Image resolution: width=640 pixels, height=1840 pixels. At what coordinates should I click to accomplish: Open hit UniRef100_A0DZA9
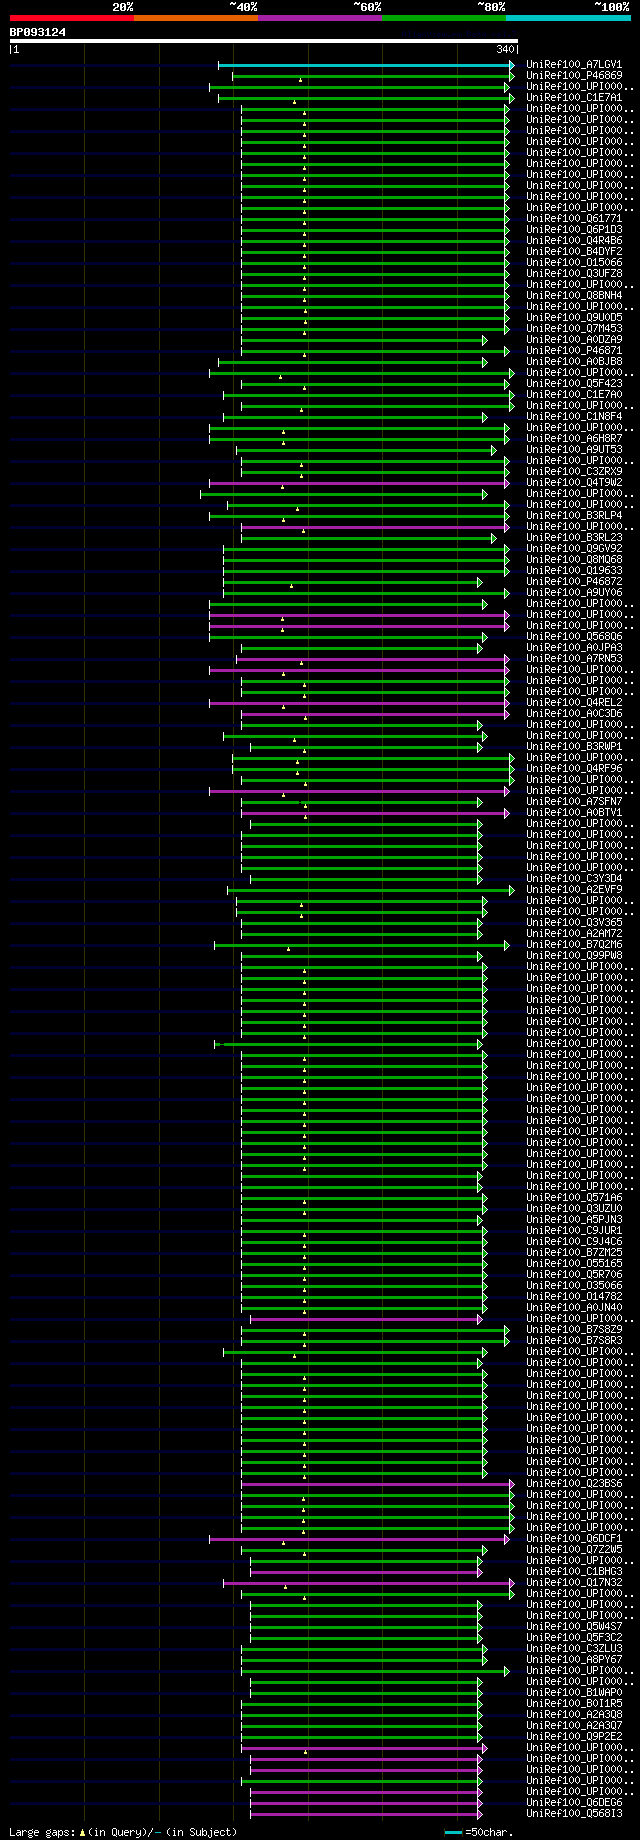point(574,340)
